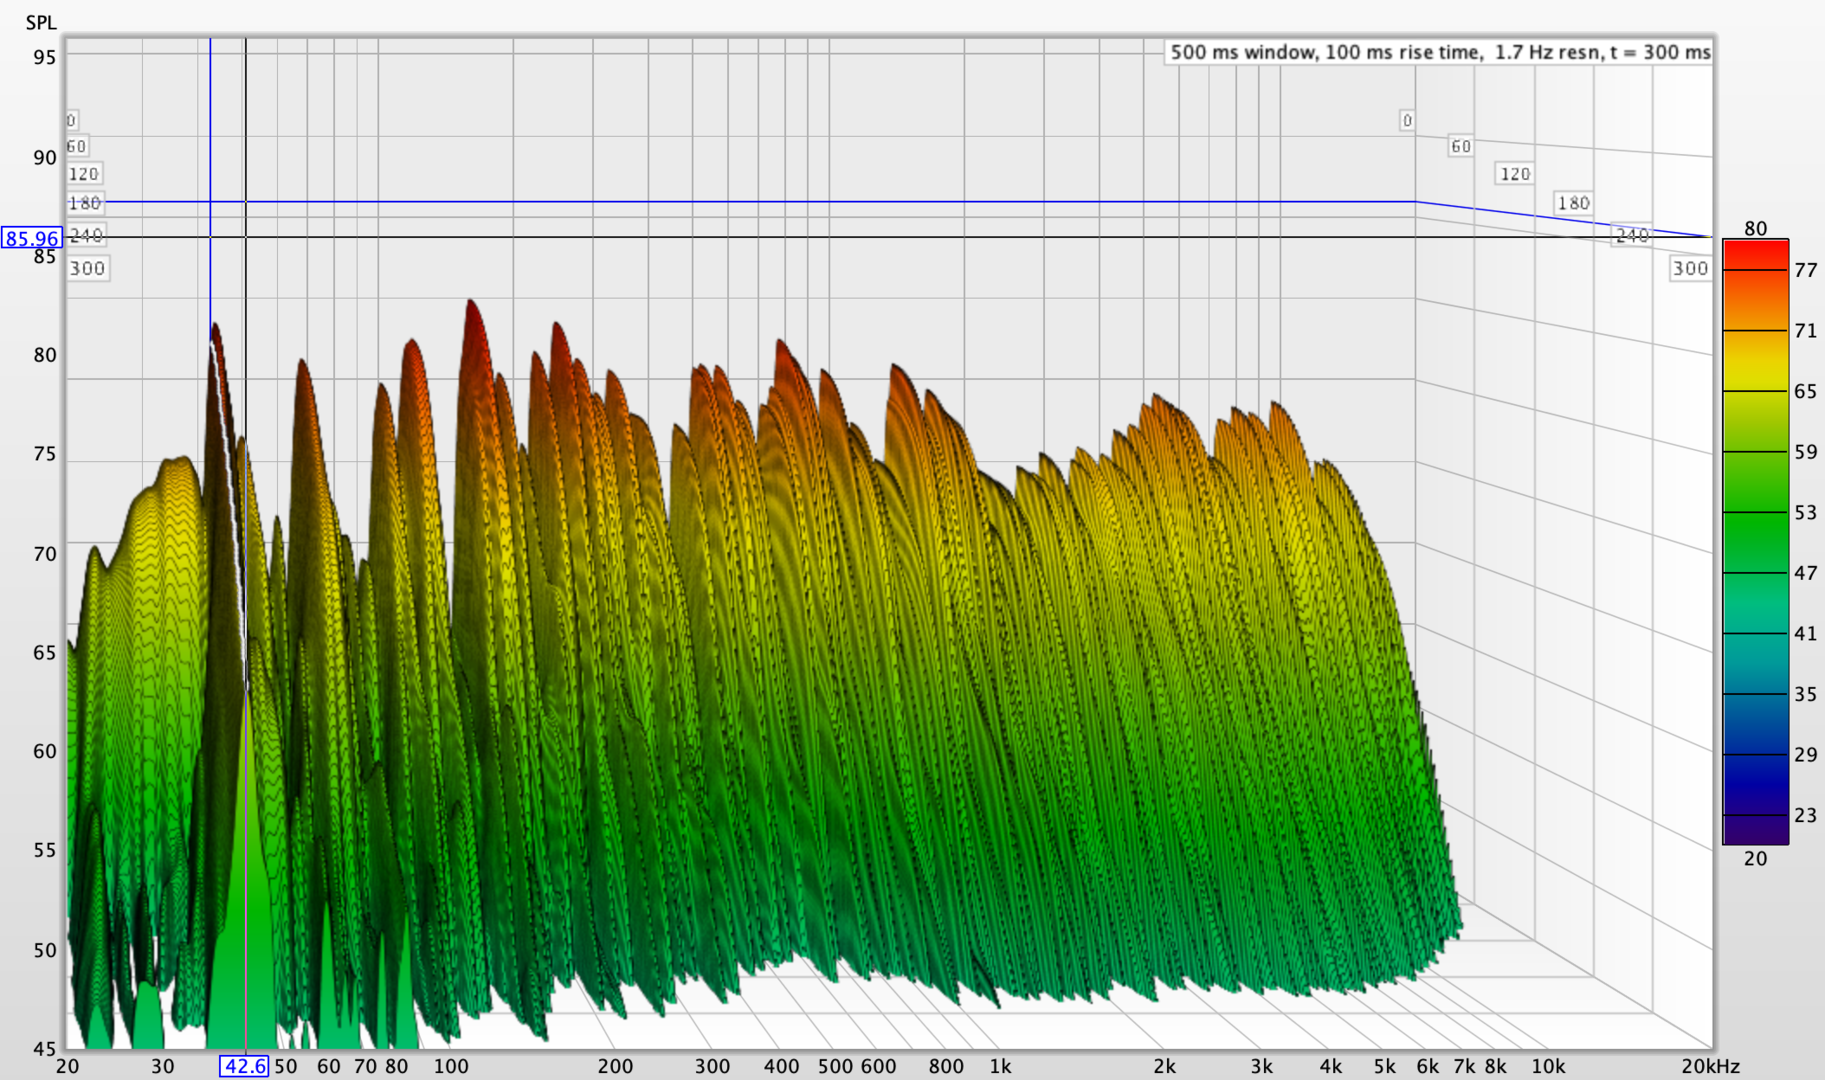This screenshot has height=1080, width=1825.
Task: Select the left 120 time-axis label
Action: [83, 174]
